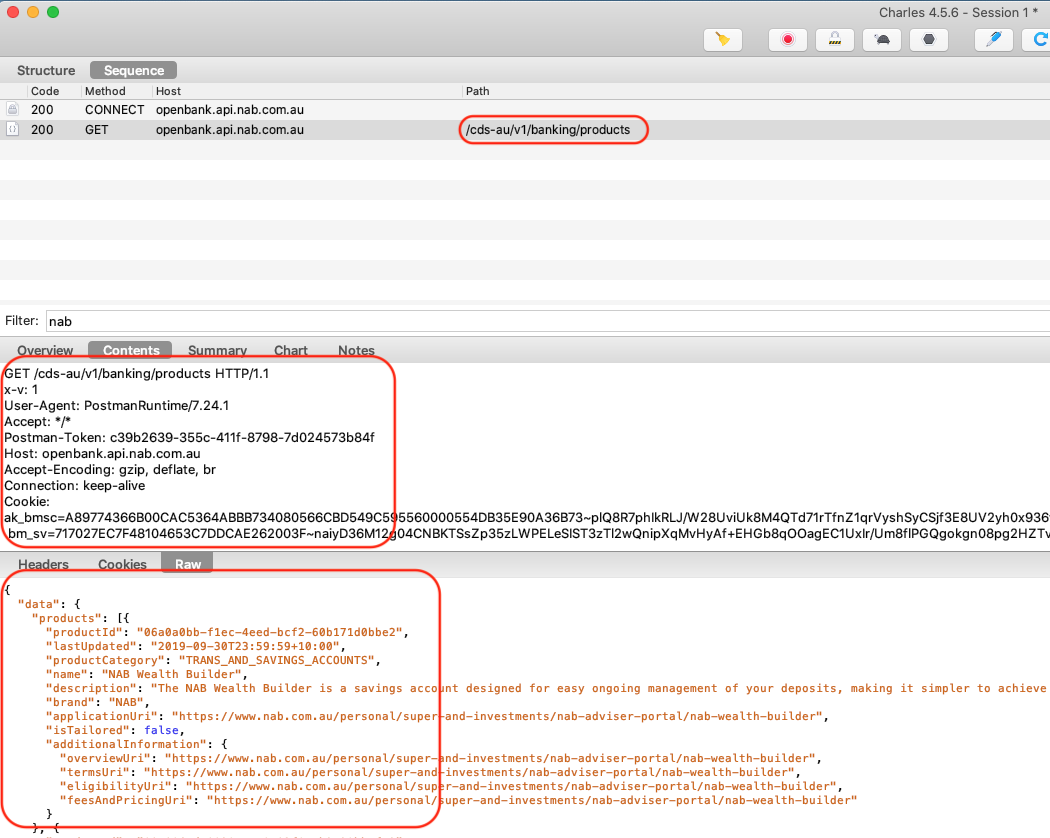Toggle the red Record button
1050x838 pixels.
click(787, 39)
